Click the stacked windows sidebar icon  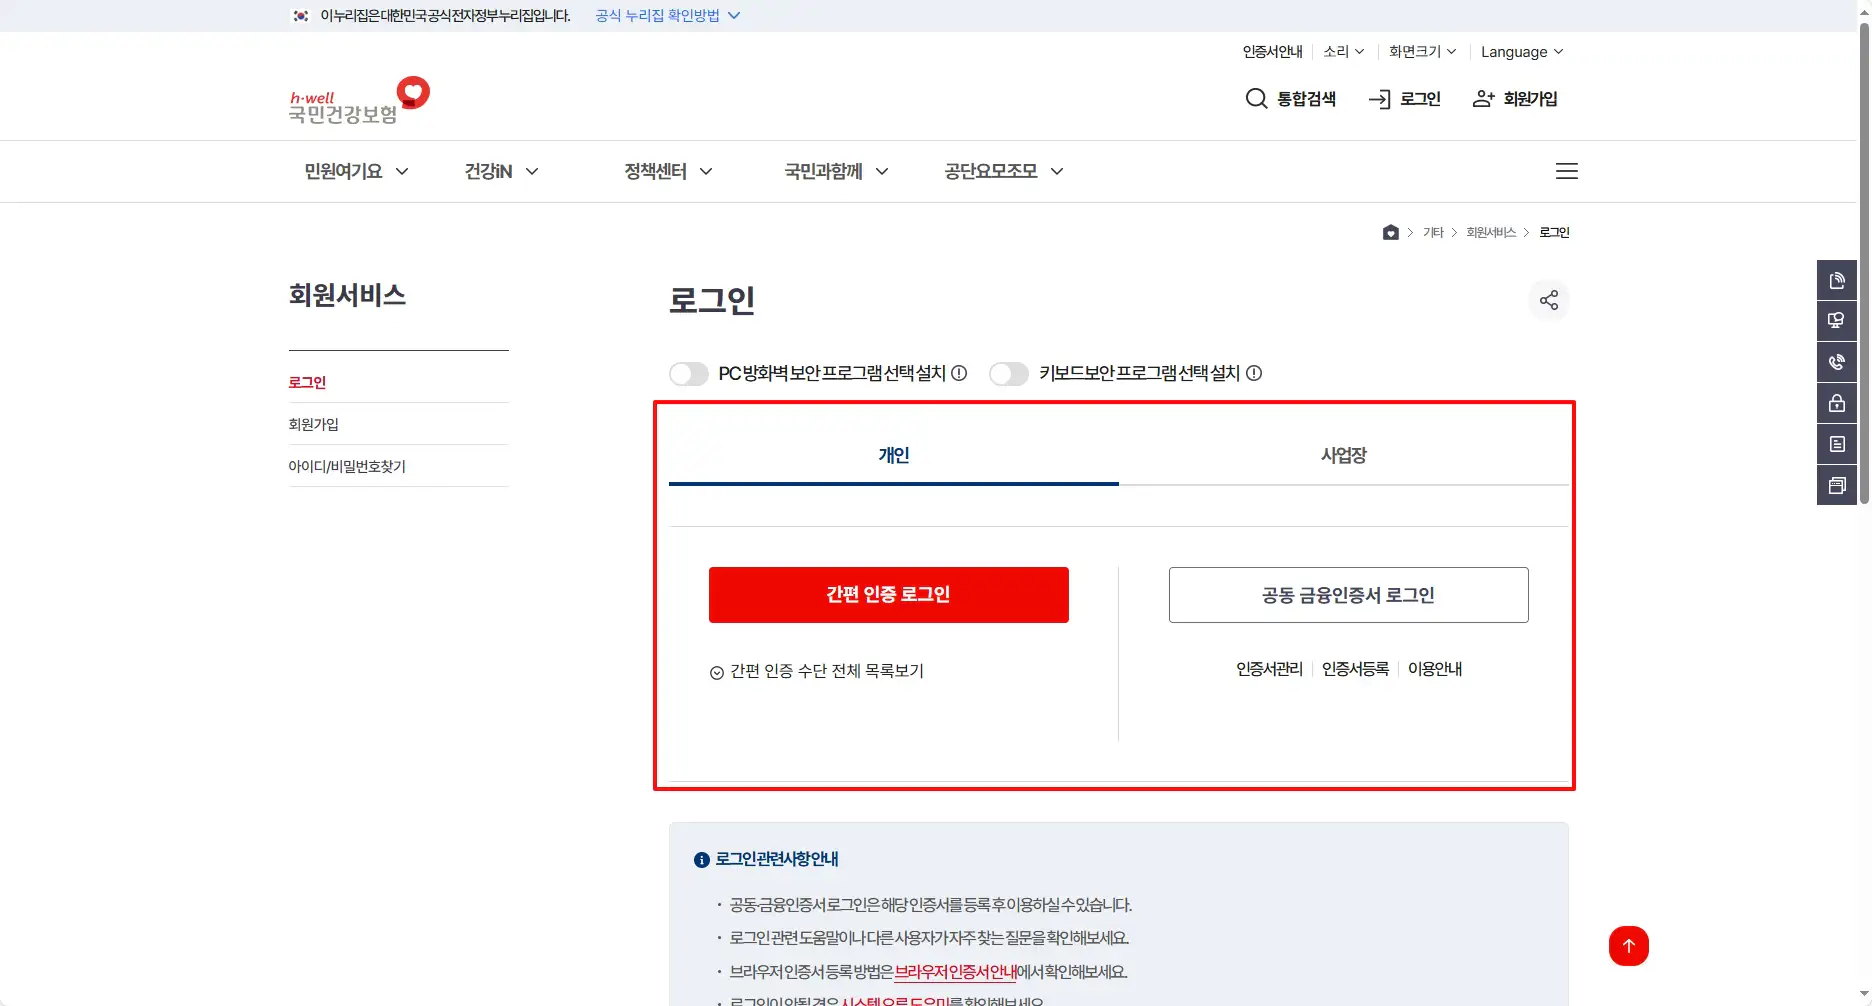click(x=1837, y=485)
